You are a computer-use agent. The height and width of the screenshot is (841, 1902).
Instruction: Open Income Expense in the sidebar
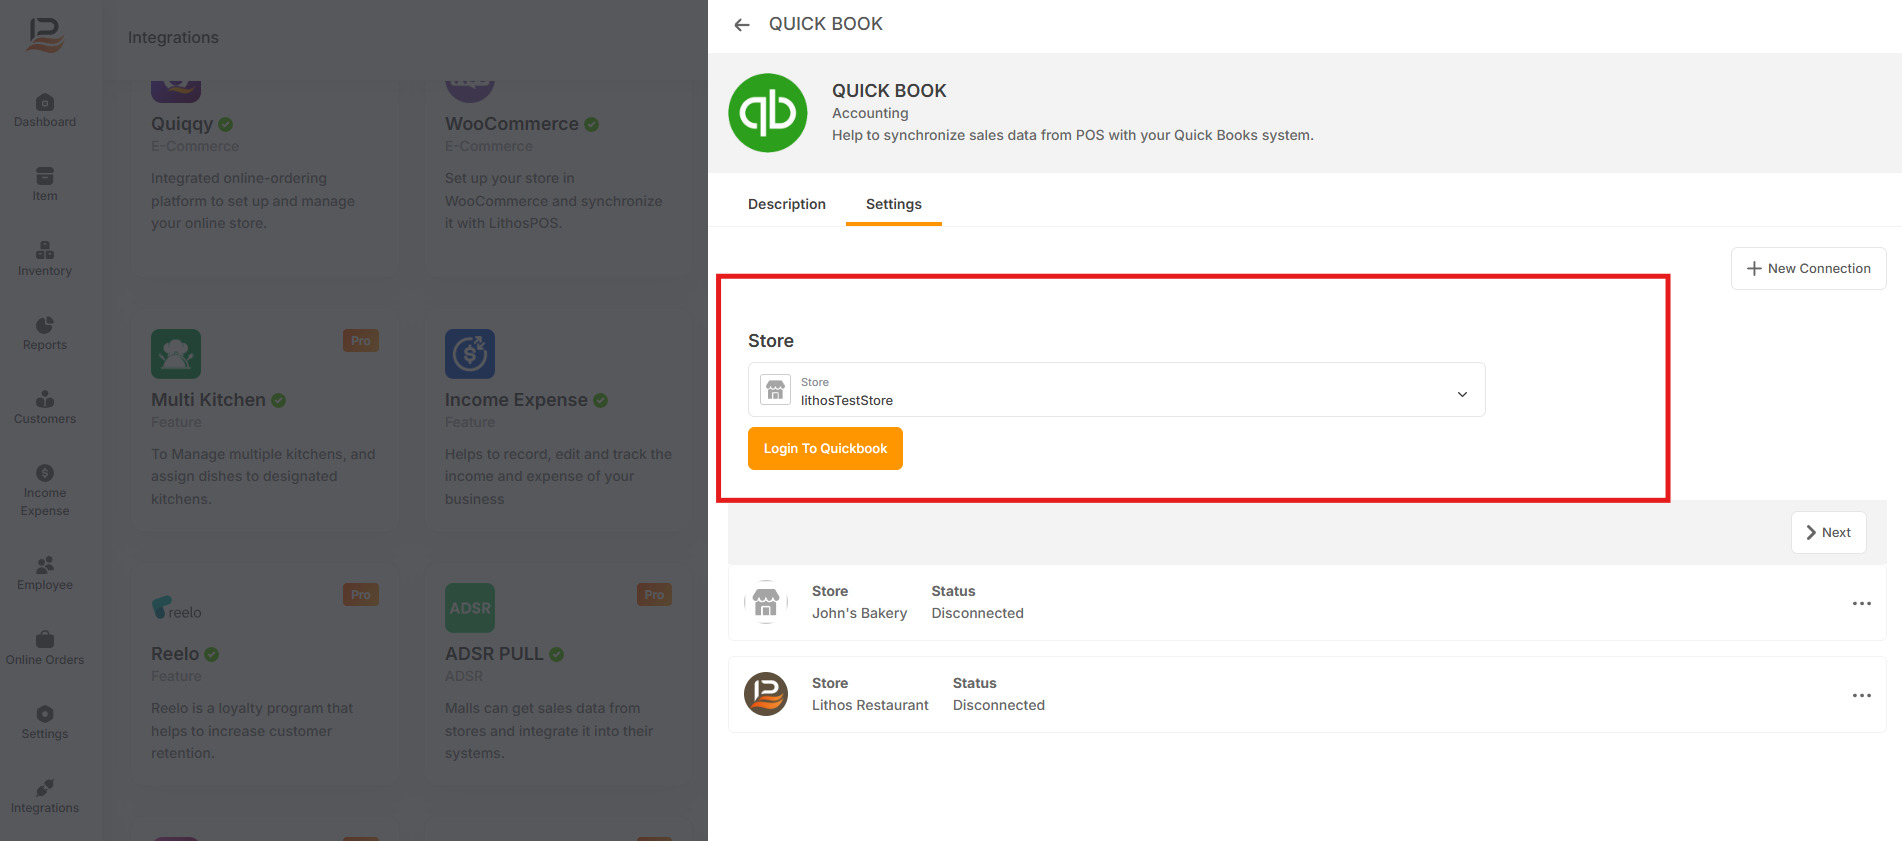click(45, 490)
